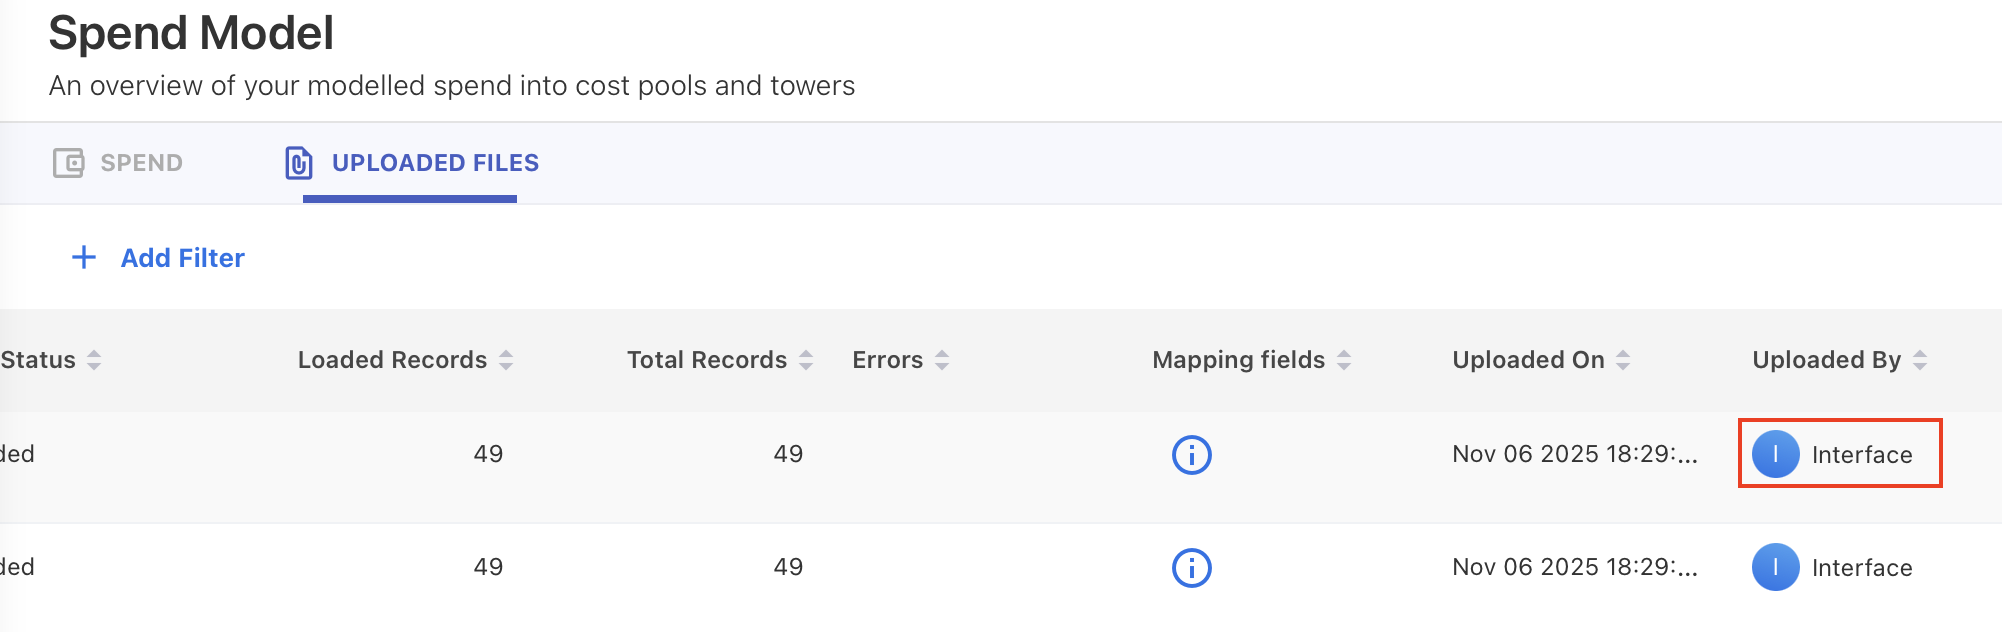Click the blue underline indicator under UPLOADED FILES
Image resolution: width=2002 pixels, height=632 pixels.
[411, 199]
